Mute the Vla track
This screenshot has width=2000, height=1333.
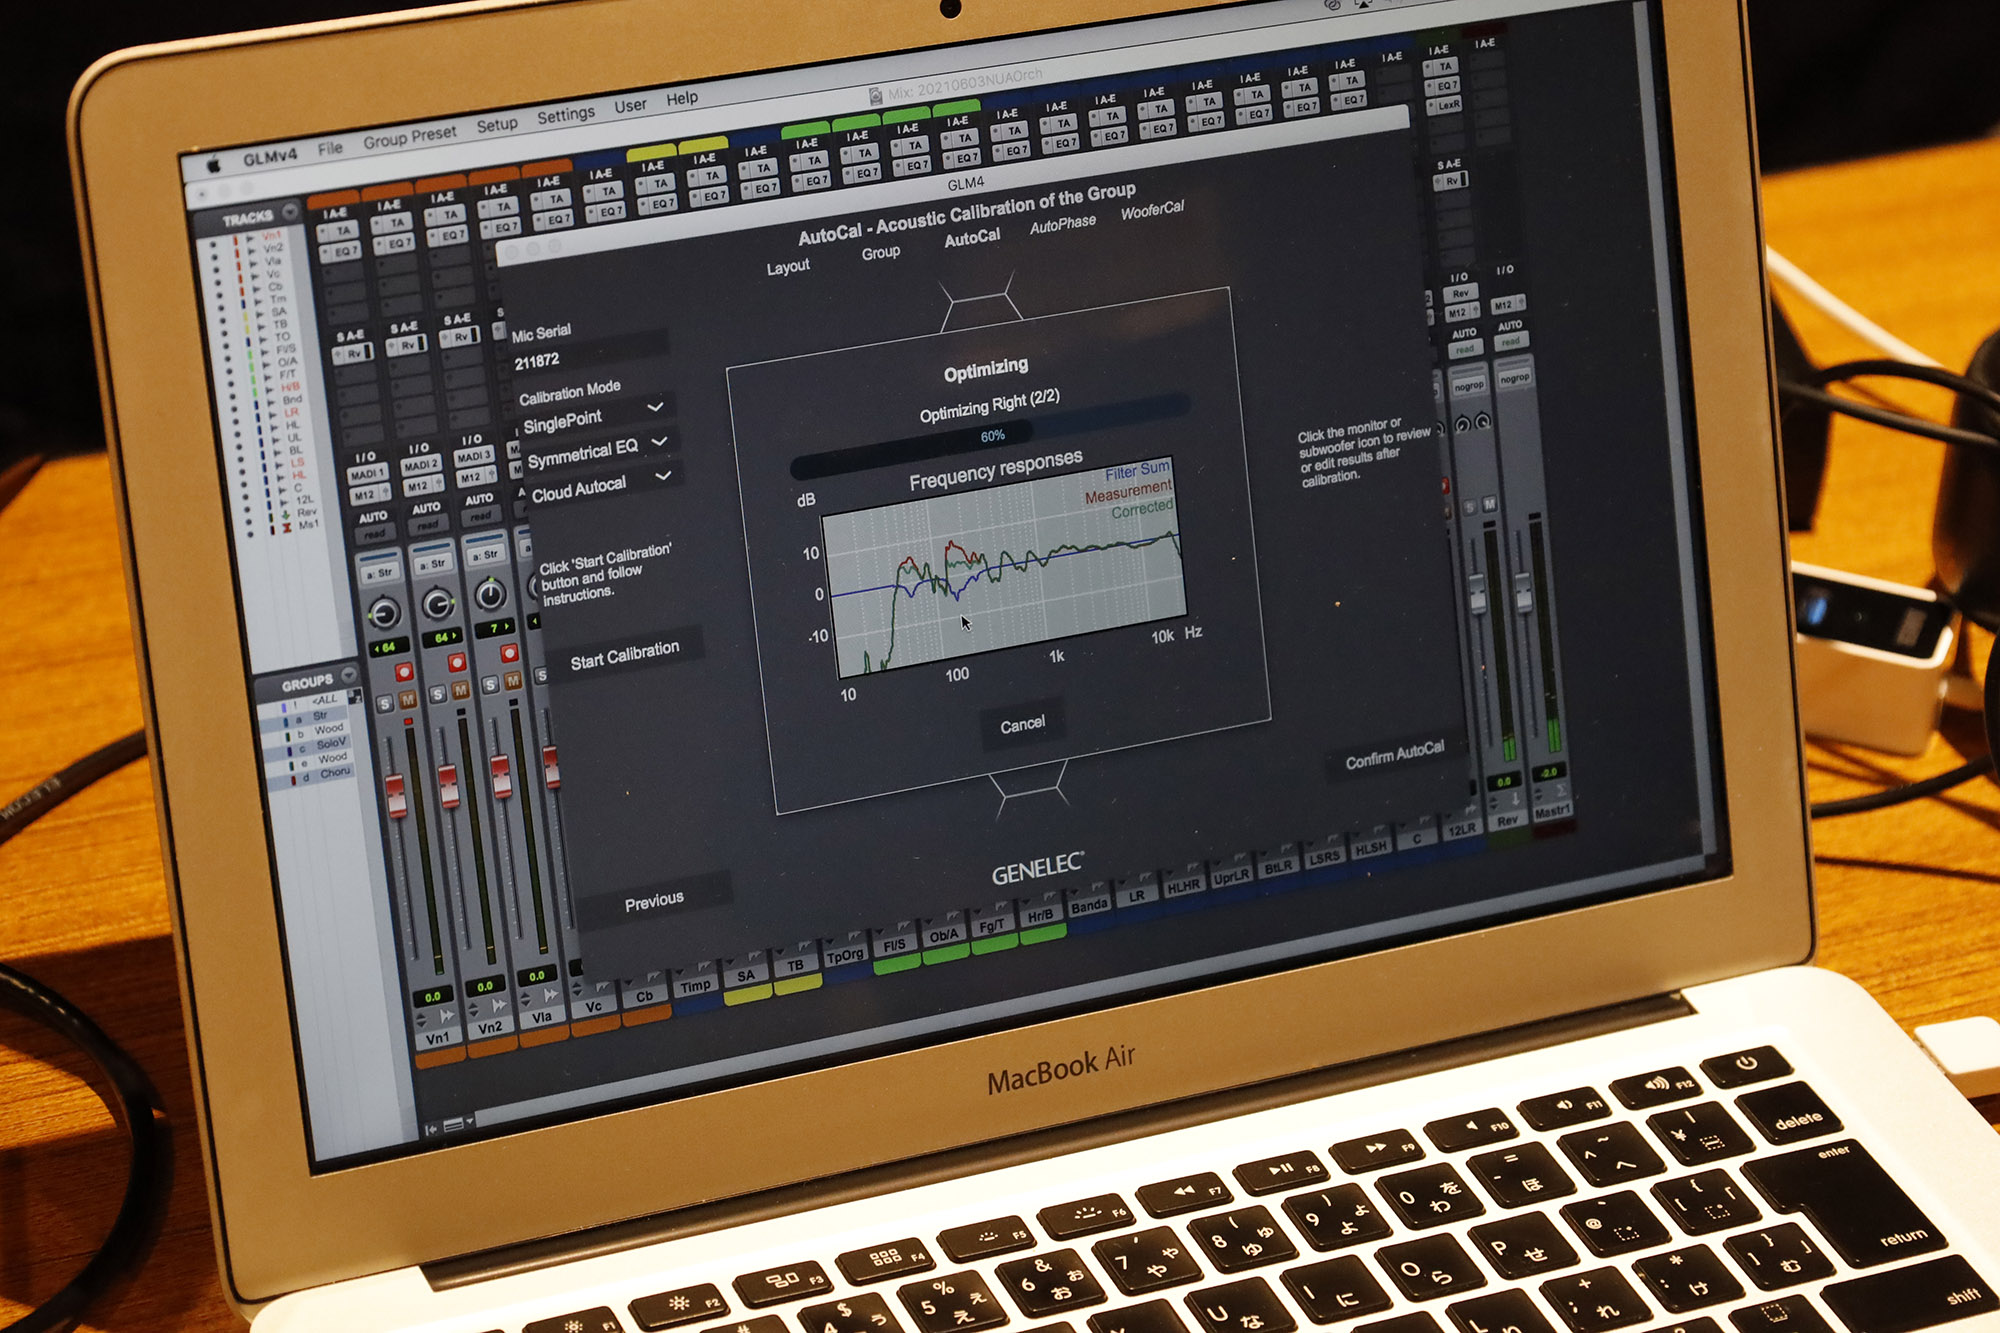tap(513, 681)
